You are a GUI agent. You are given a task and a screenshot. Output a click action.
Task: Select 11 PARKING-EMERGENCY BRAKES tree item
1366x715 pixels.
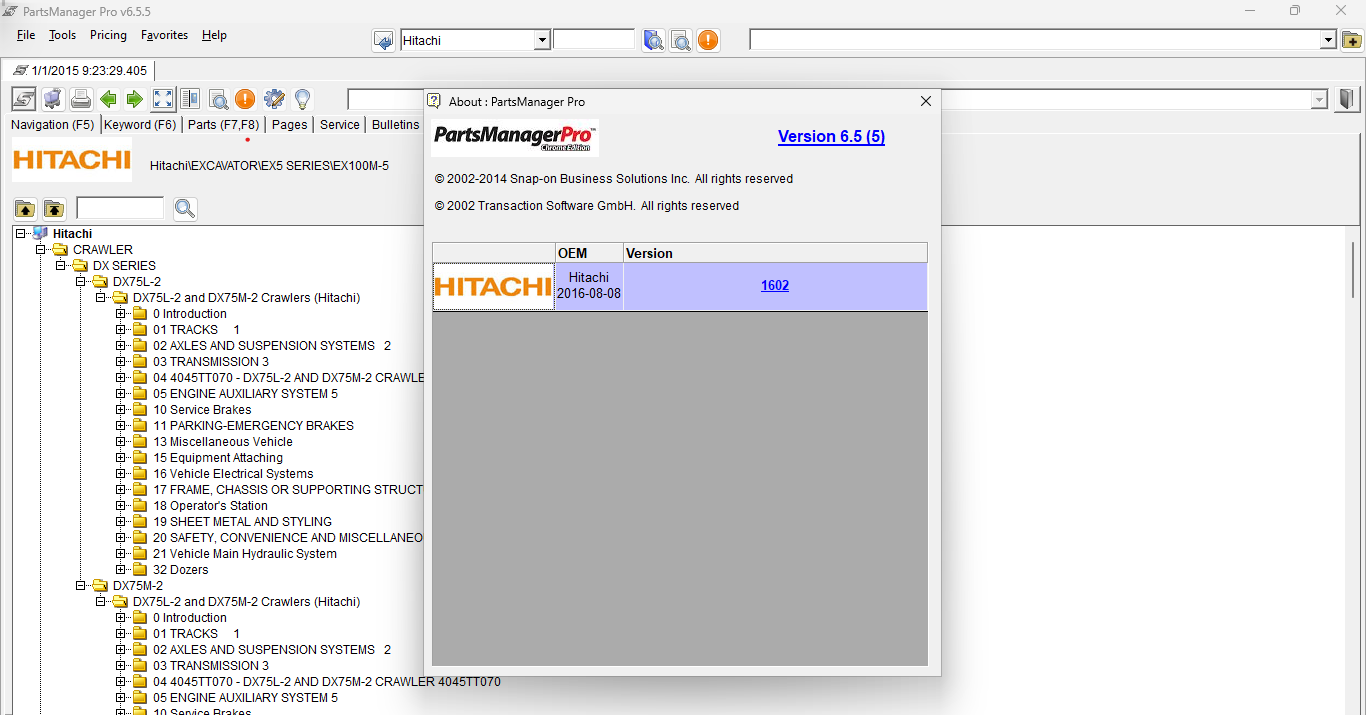[253, 425]
